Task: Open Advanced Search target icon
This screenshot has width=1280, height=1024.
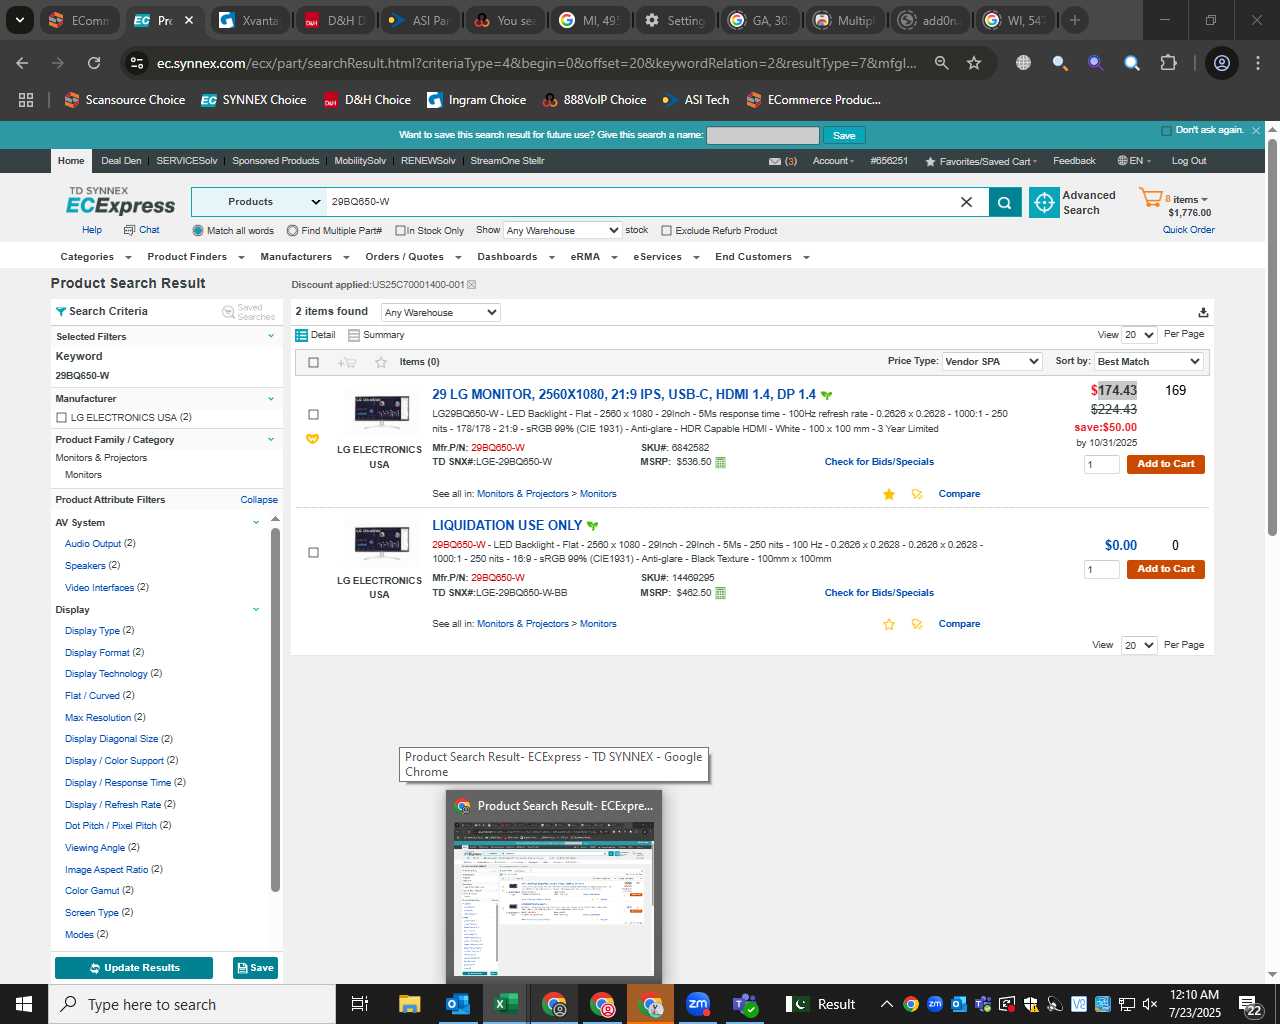Action: pos(1044,202)
